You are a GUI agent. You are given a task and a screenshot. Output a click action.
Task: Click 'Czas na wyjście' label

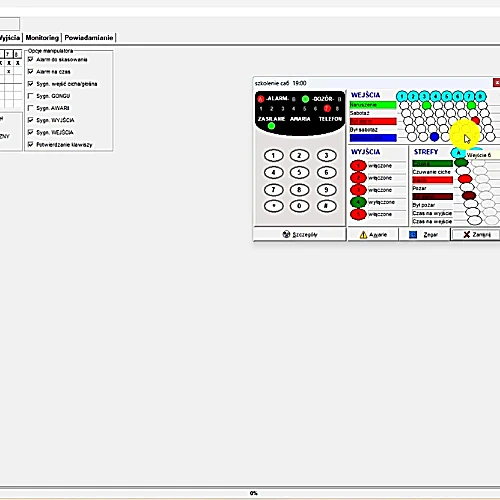[432, 213]
